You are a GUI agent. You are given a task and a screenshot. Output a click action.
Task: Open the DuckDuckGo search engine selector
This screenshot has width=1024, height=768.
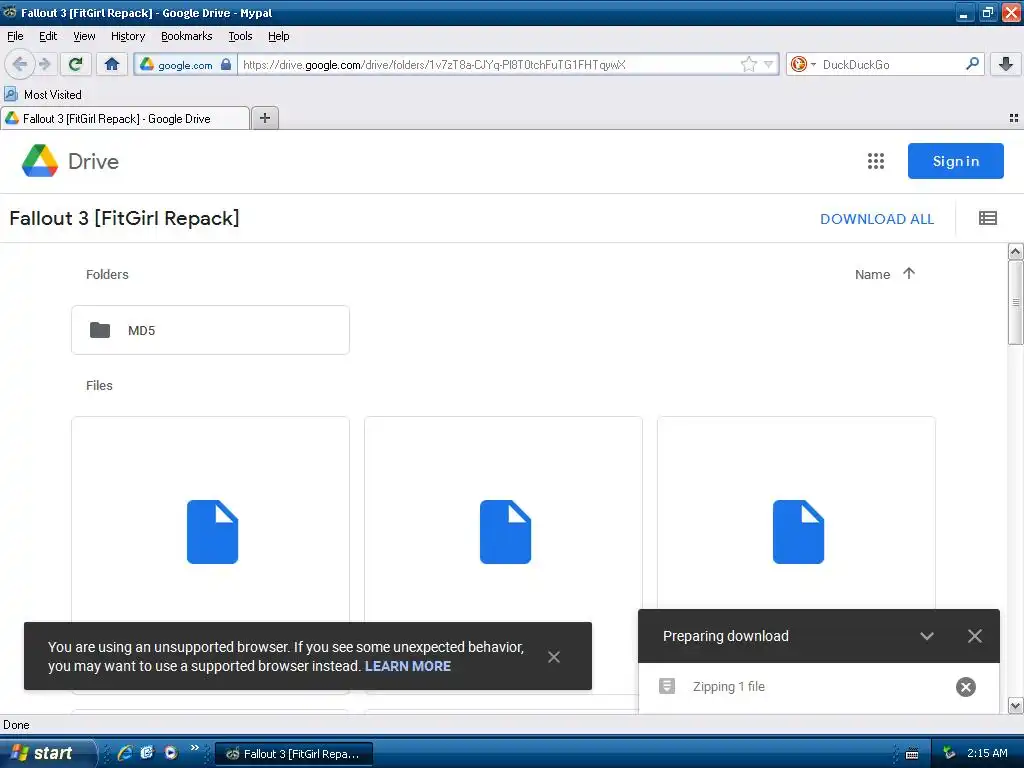point(803,64)
